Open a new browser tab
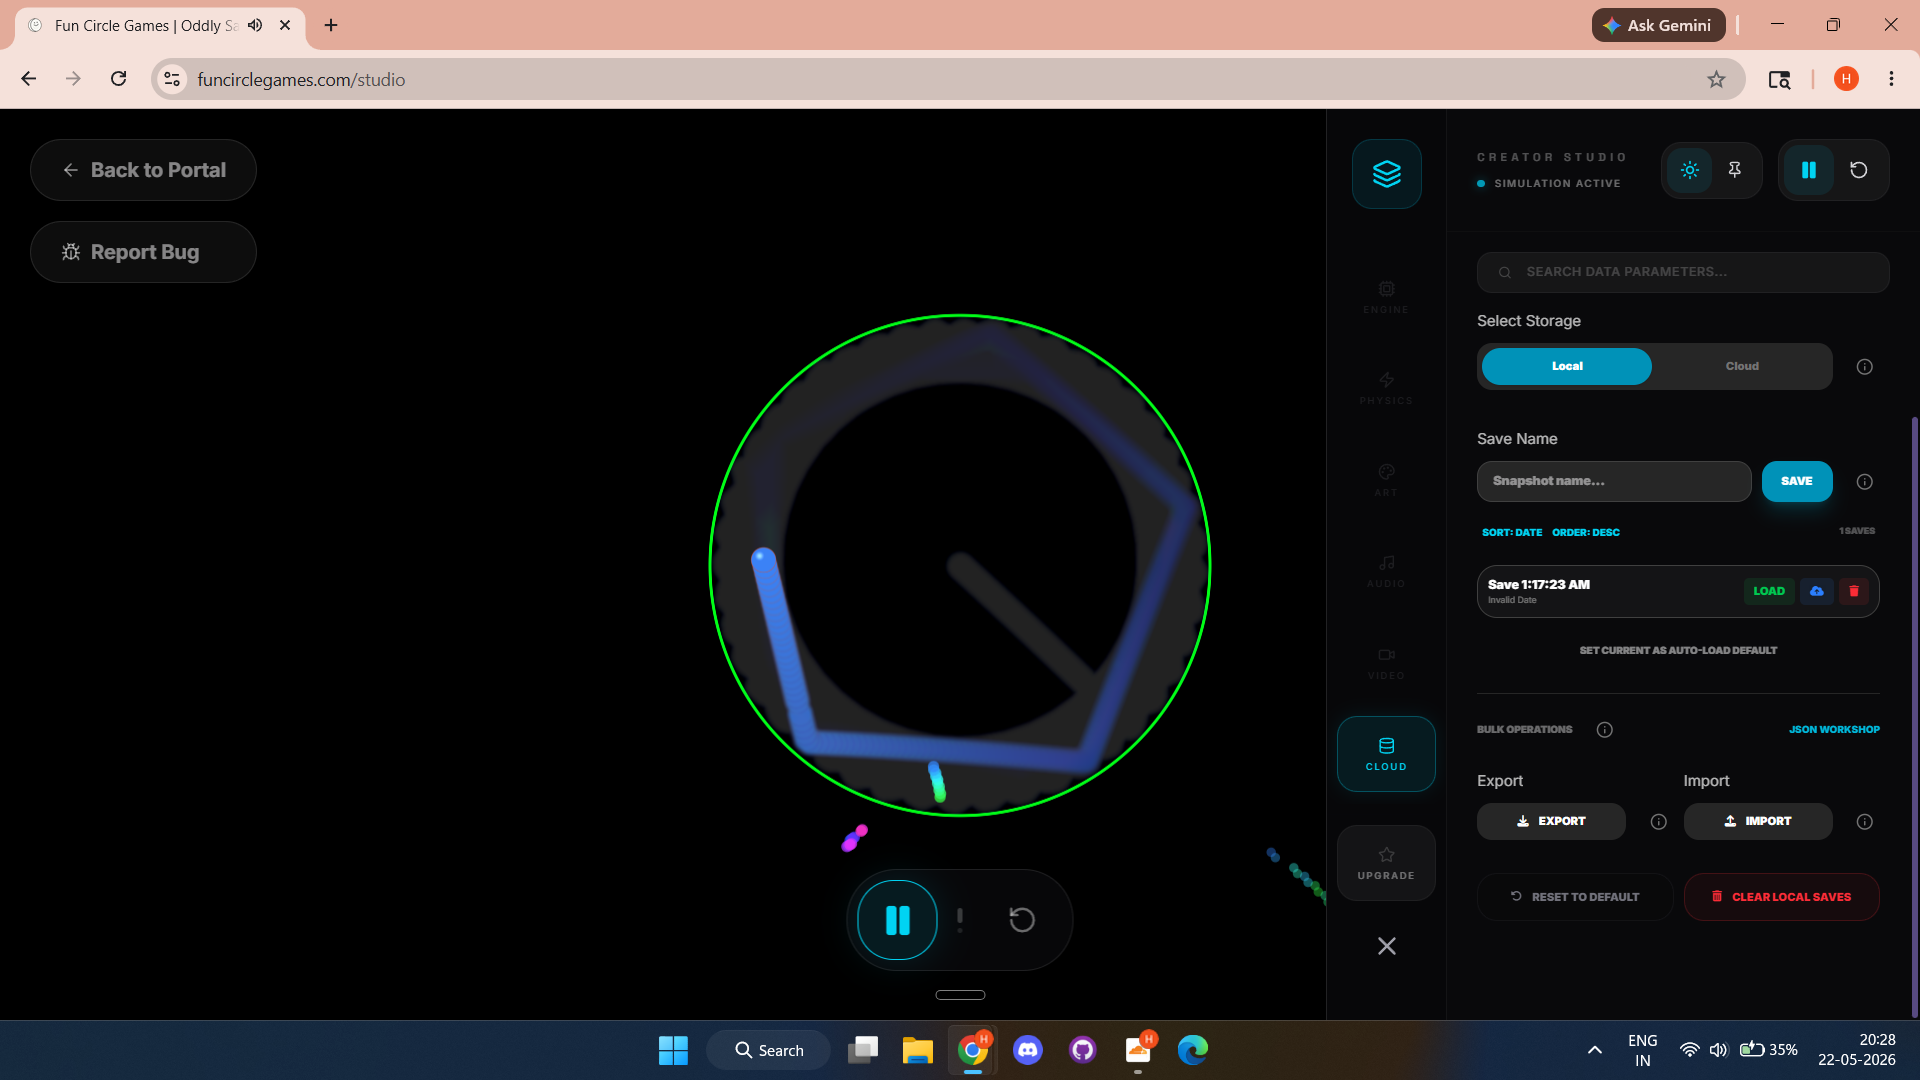 (x=331, y=25)
